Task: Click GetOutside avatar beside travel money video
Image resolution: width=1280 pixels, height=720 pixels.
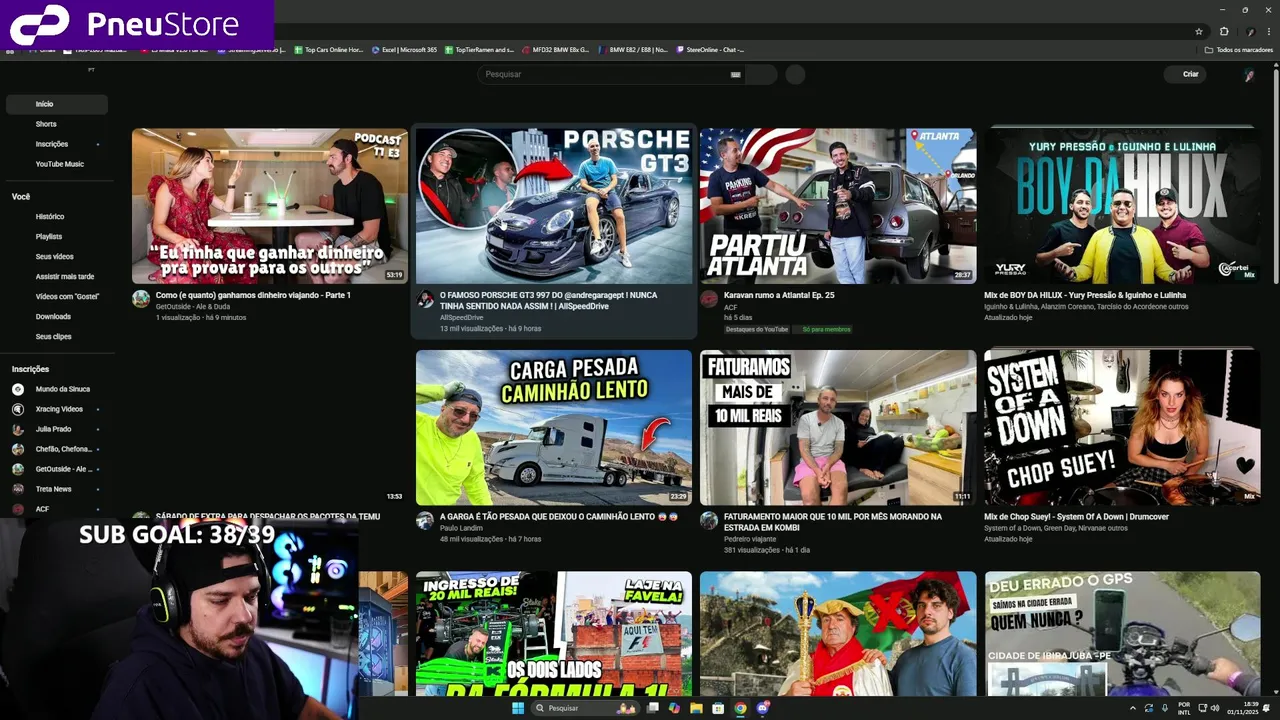Action: [141, 299]
